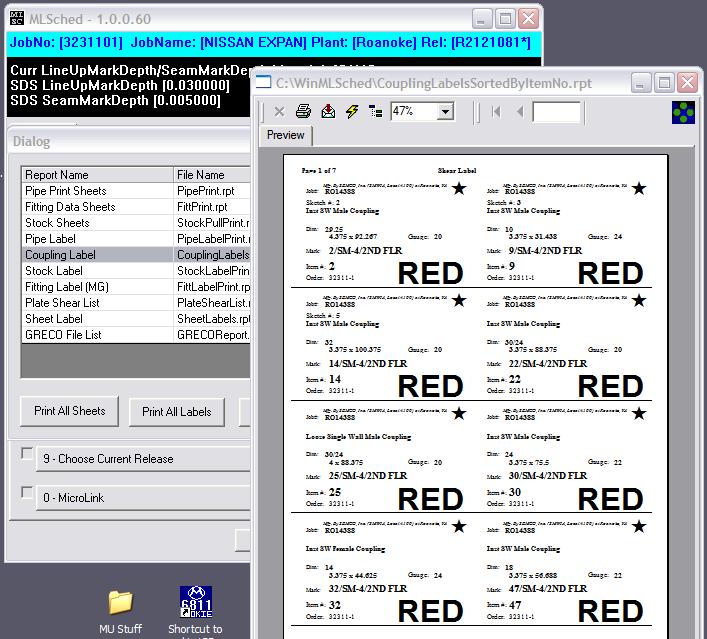Open the 47% zoom dropdown
The image size is (707, 639).
coord(445,112)
